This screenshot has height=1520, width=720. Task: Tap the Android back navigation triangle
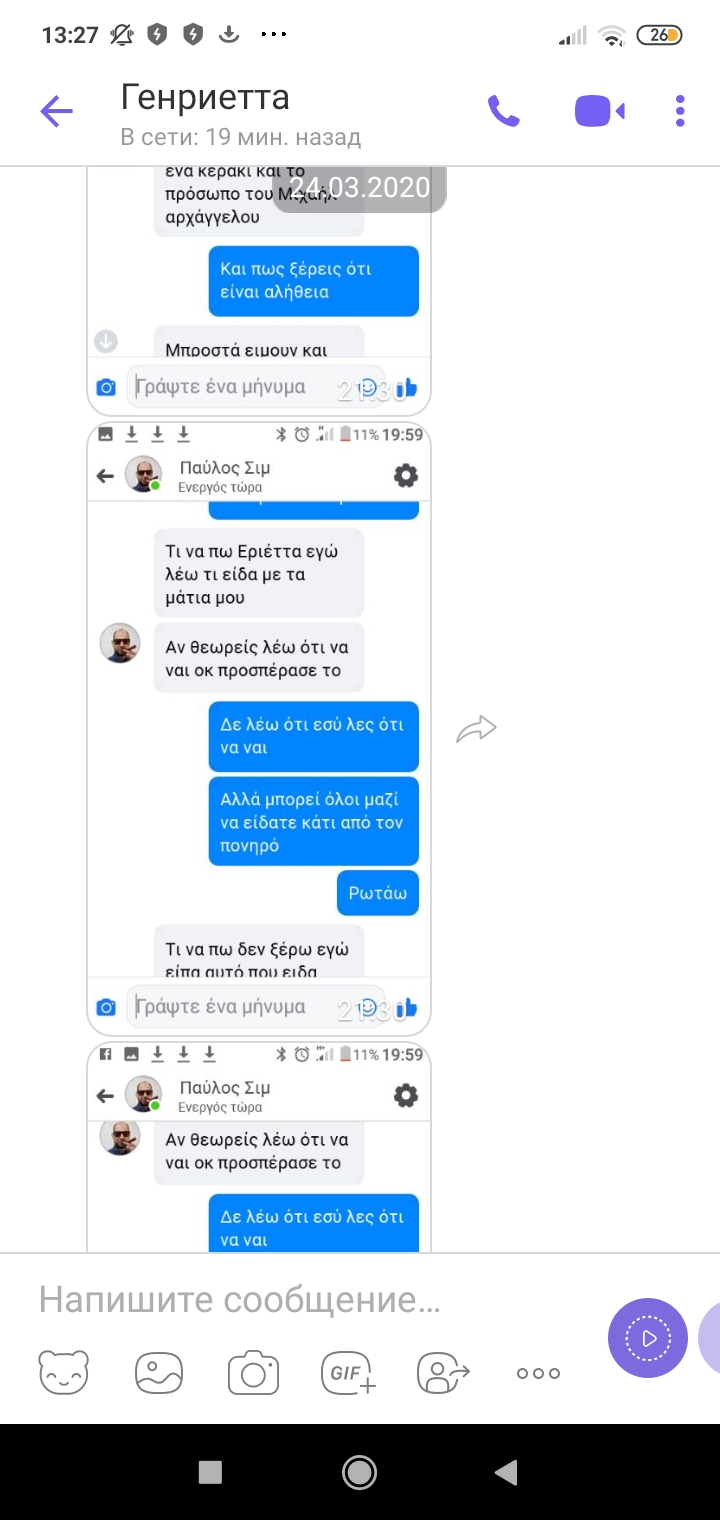pos(506,1471)
